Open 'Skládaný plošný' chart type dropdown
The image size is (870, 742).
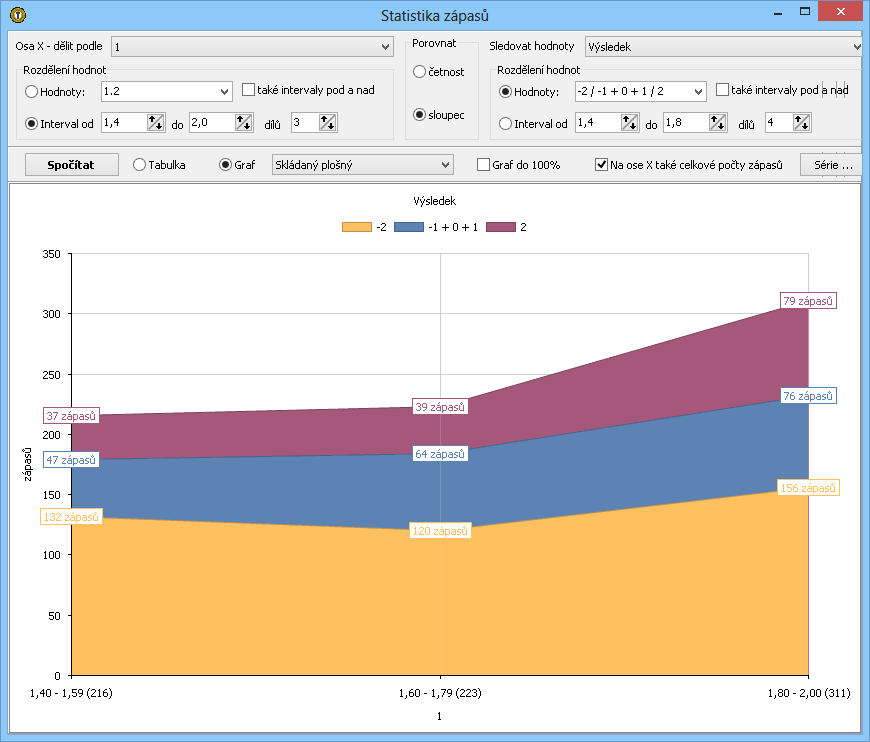[x=362, y=164]
